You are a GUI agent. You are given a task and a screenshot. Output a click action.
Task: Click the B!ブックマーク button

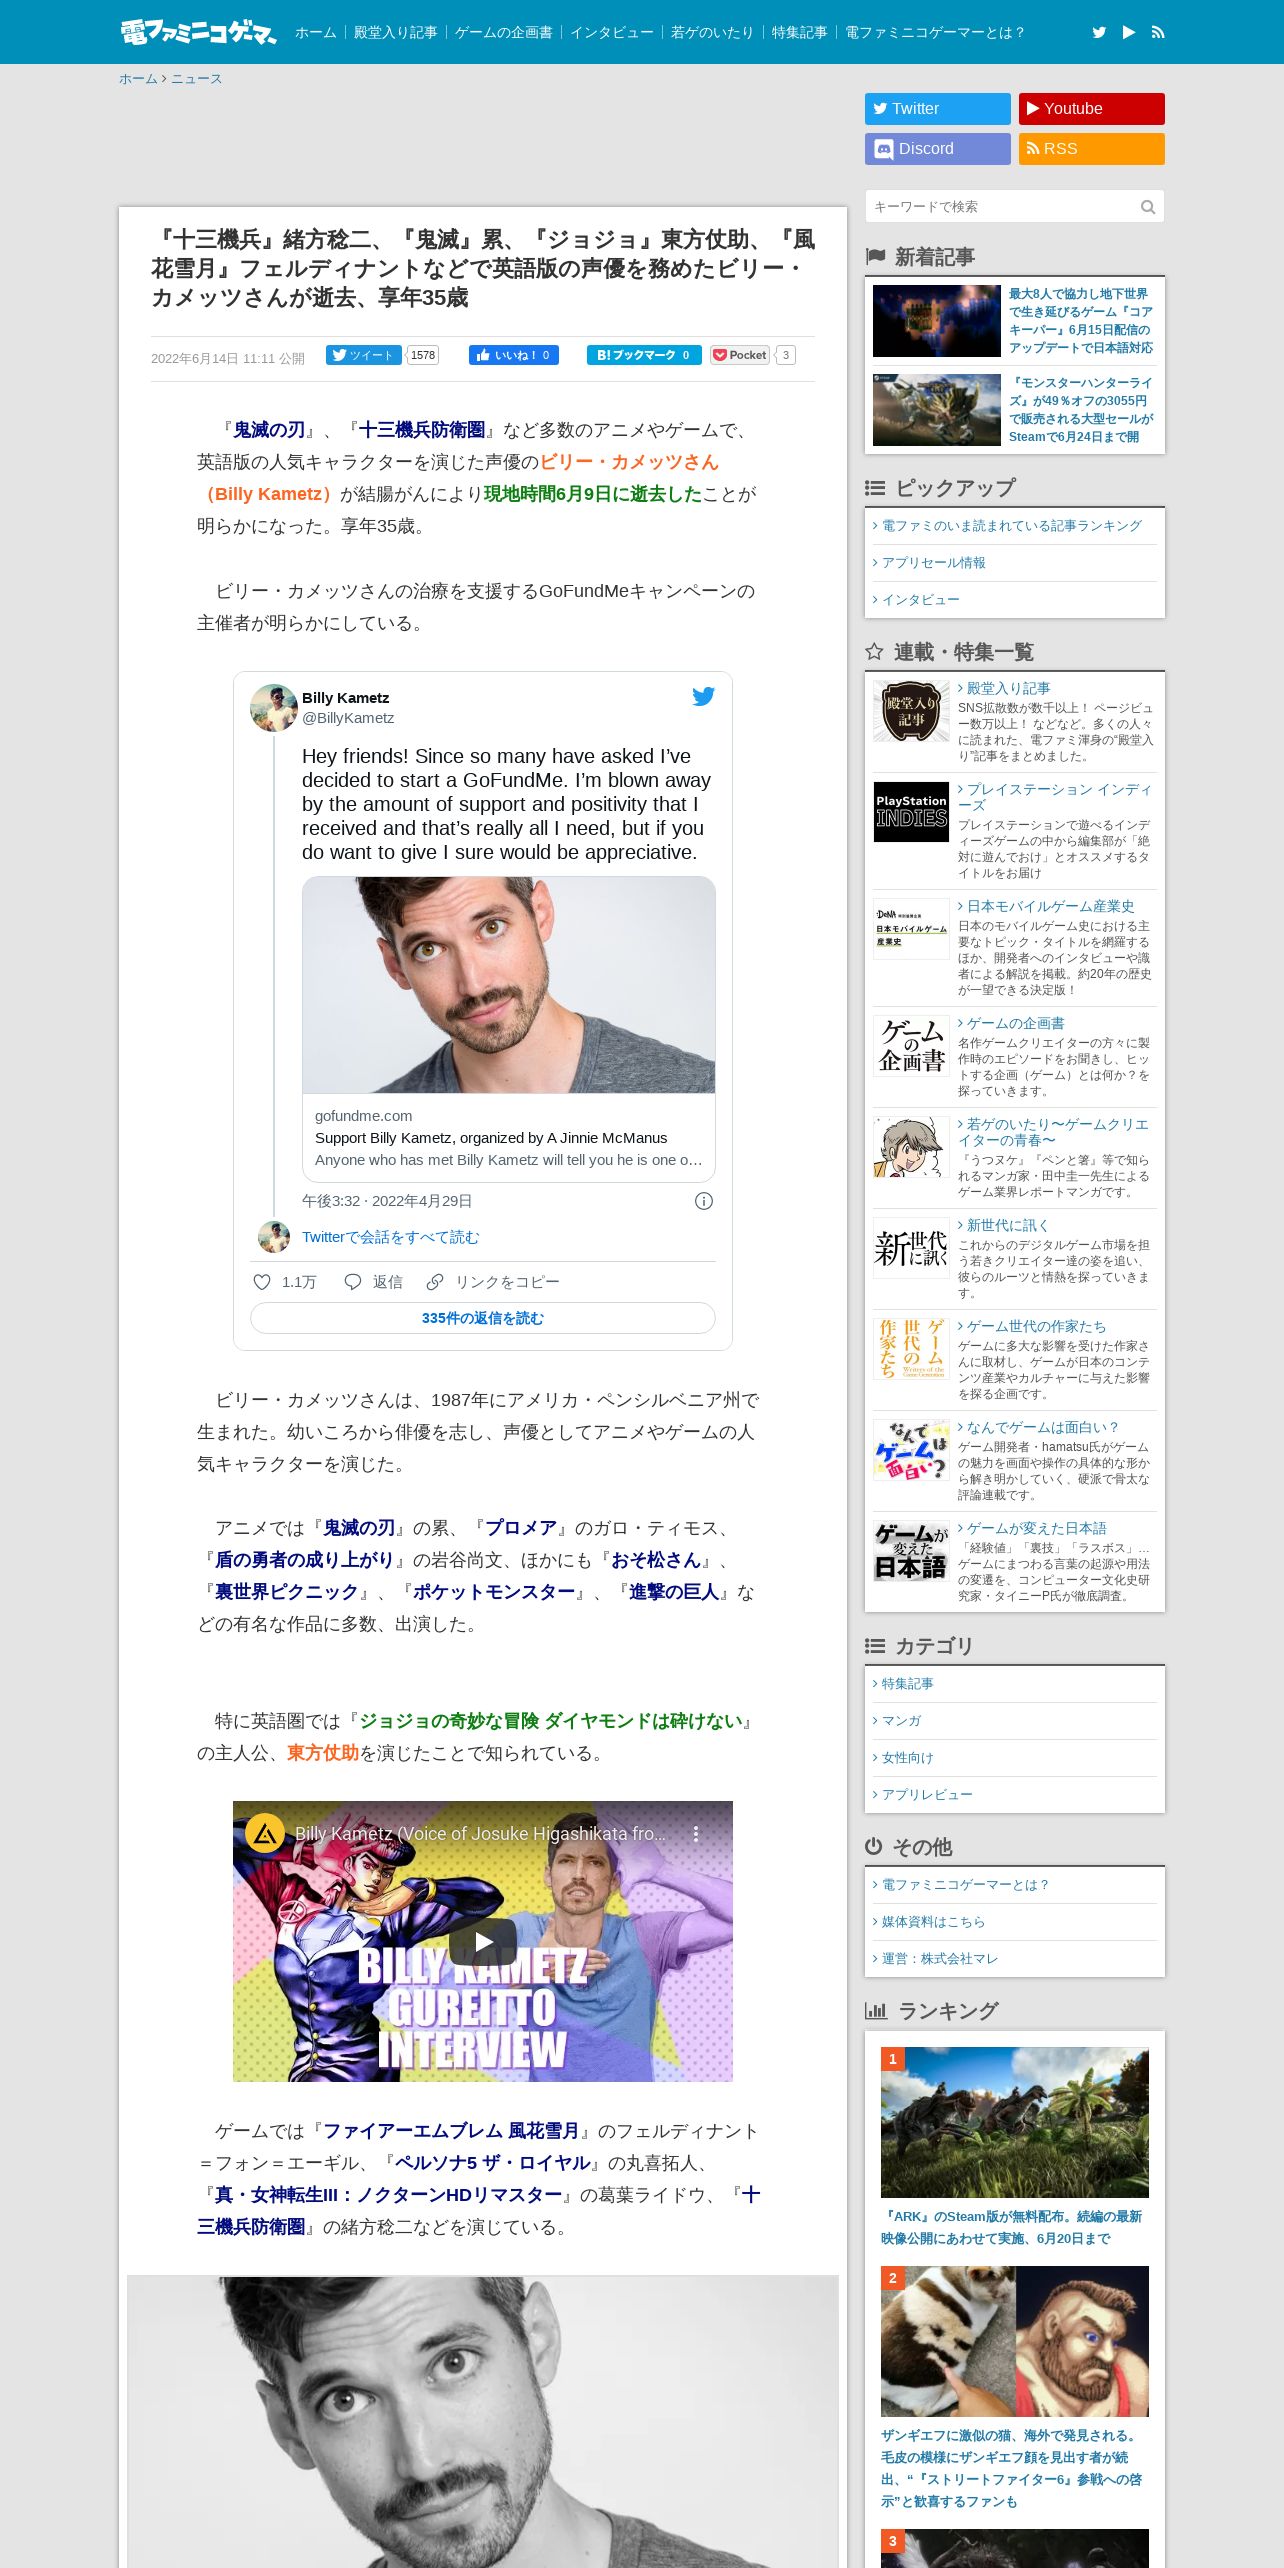(644, 355)
